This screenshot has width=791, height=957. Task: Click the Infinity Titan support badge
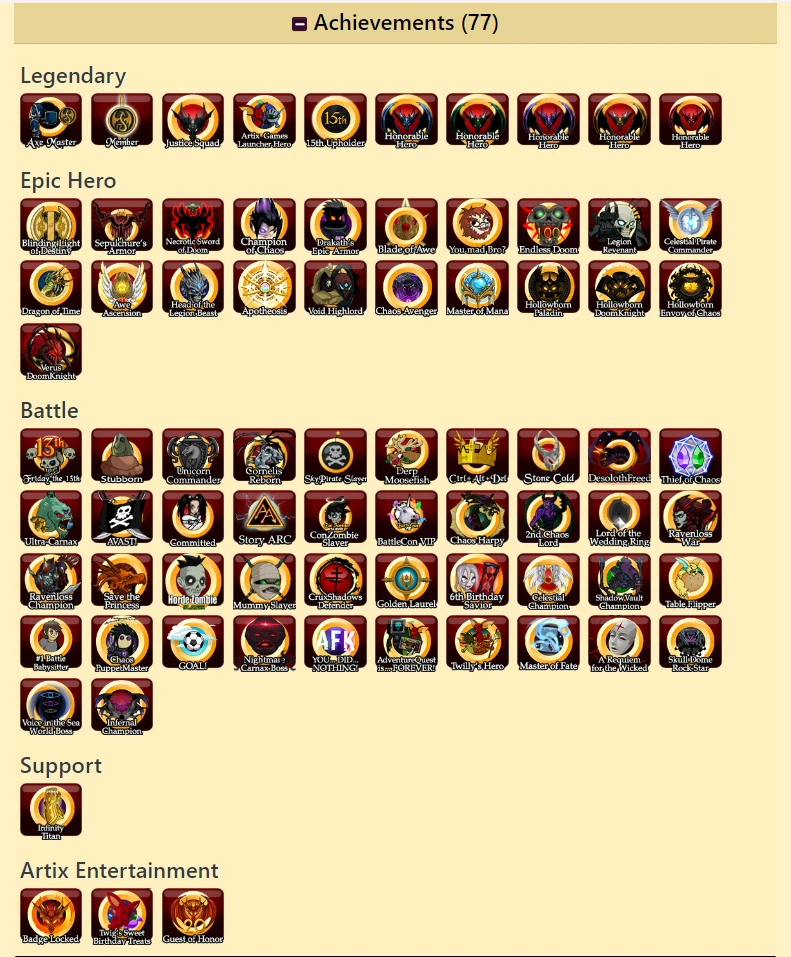click(x=51, y=812)
